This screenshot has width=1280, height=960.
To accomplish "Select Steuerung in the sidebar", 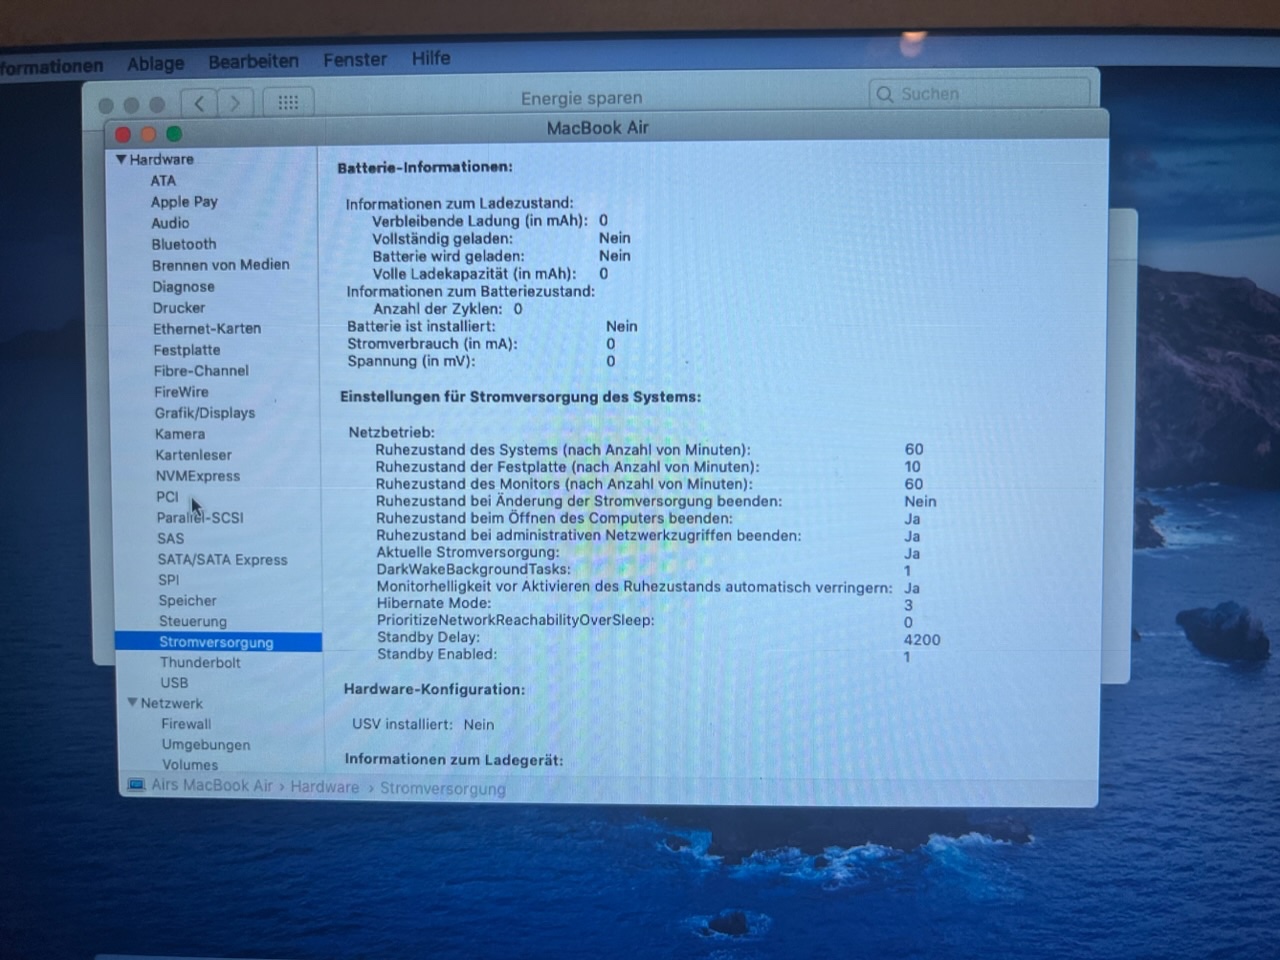I will pyautogui.click(x=192, y=621).
